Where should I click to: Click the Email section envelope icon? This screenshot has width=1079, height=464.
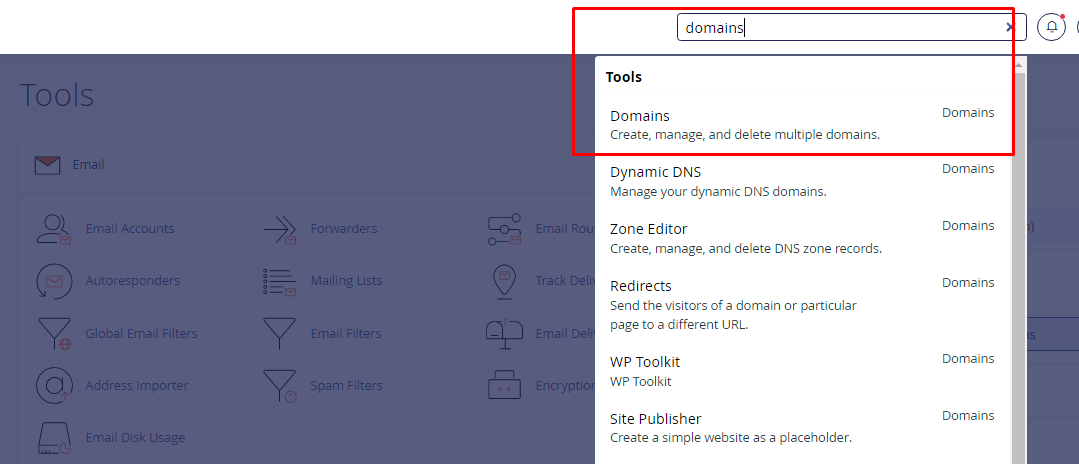click(x=47, y=165)
